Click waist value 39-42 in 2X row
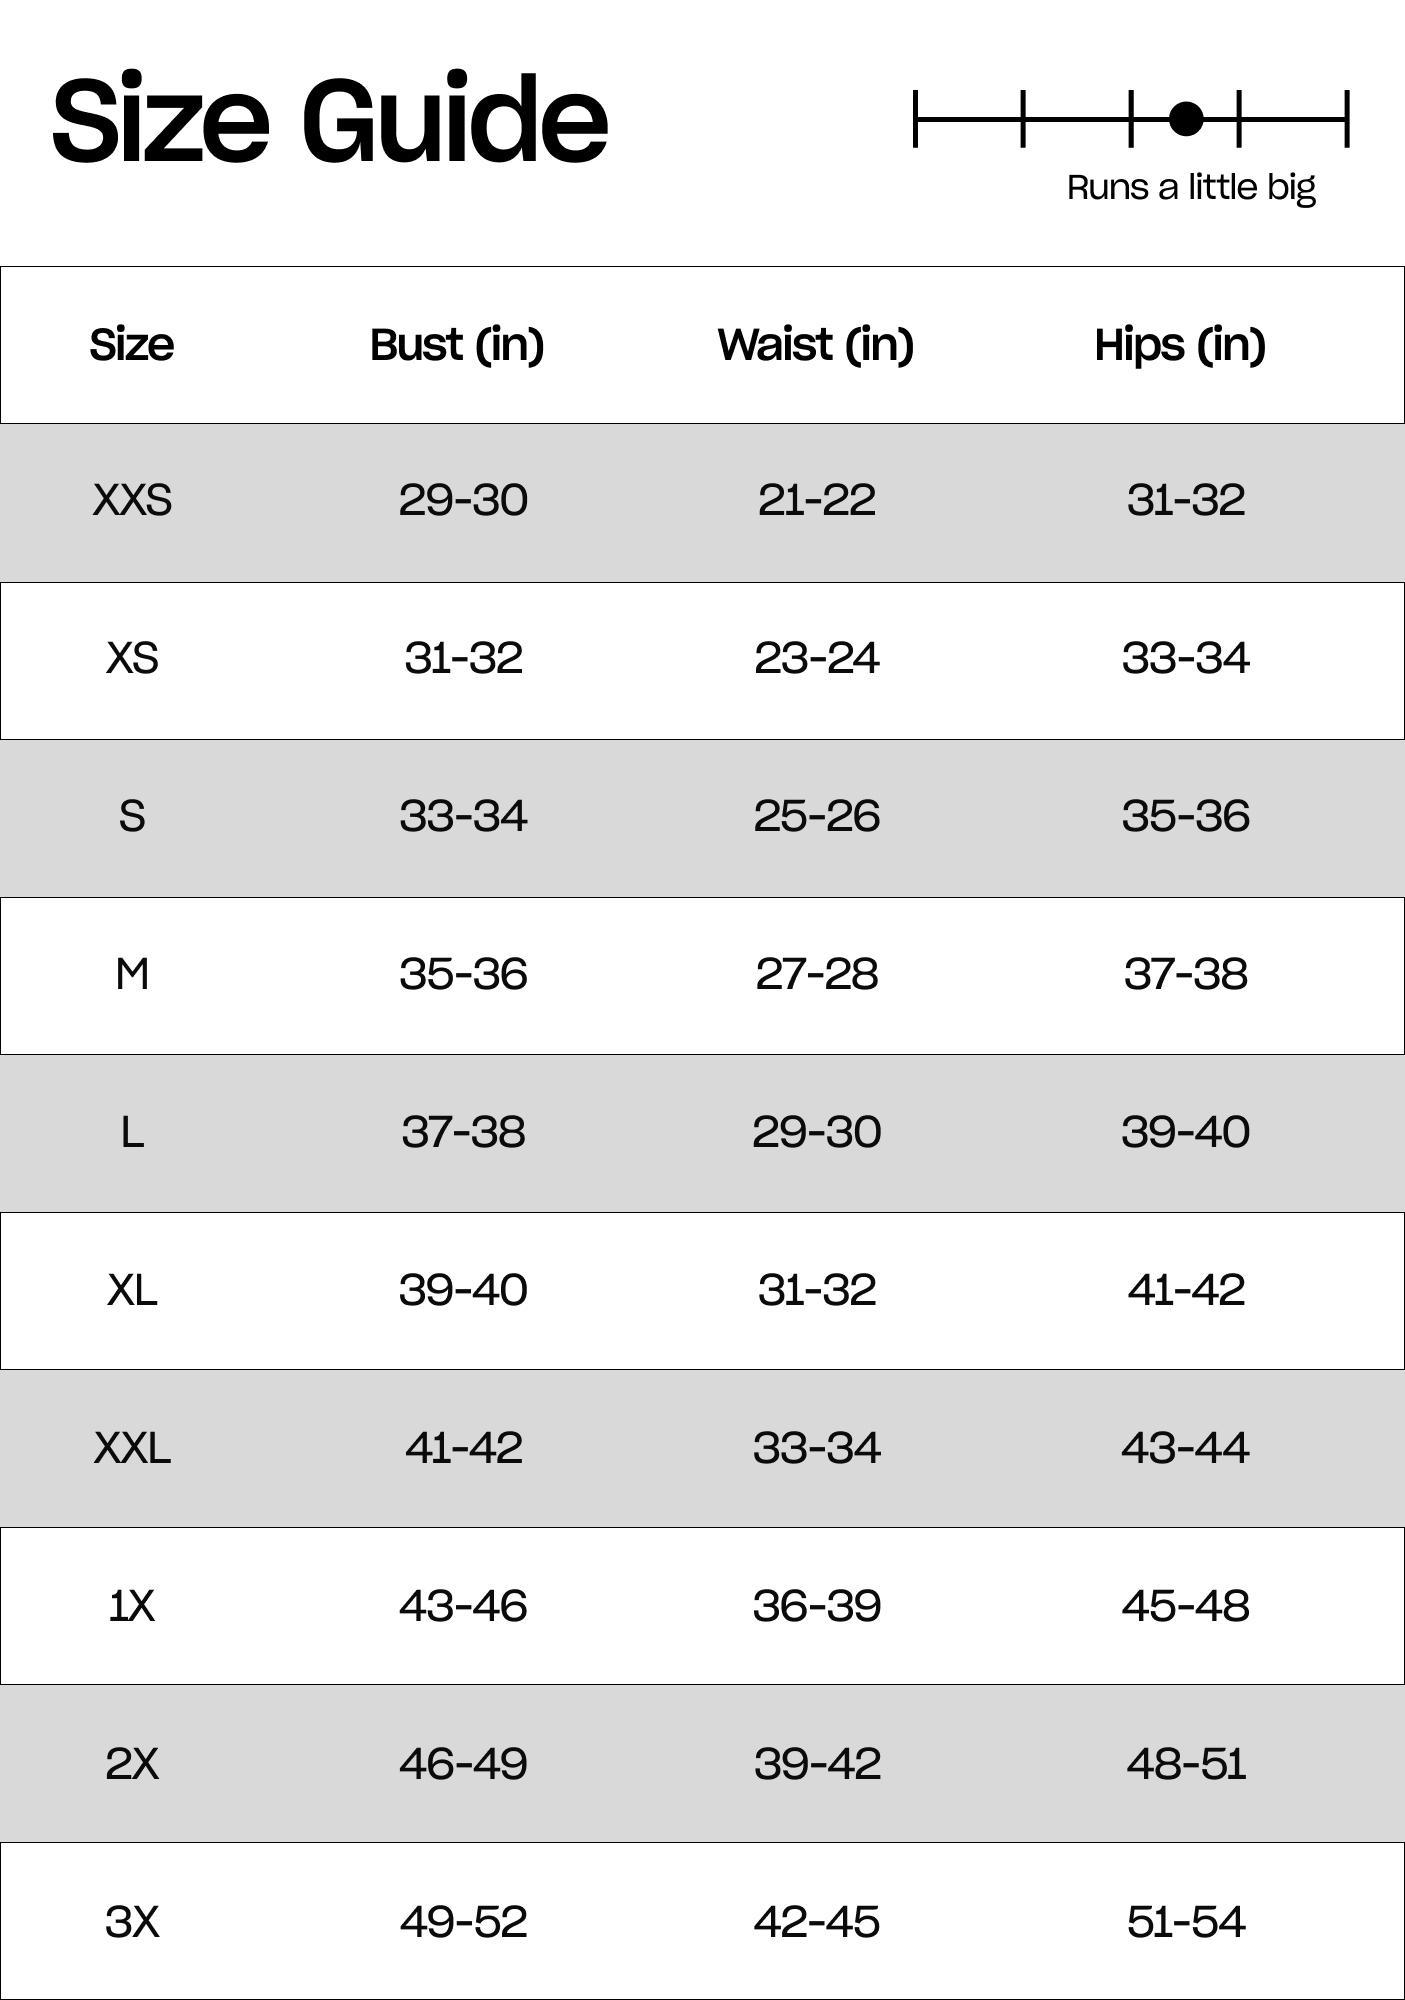 (x=816, y=1764)
